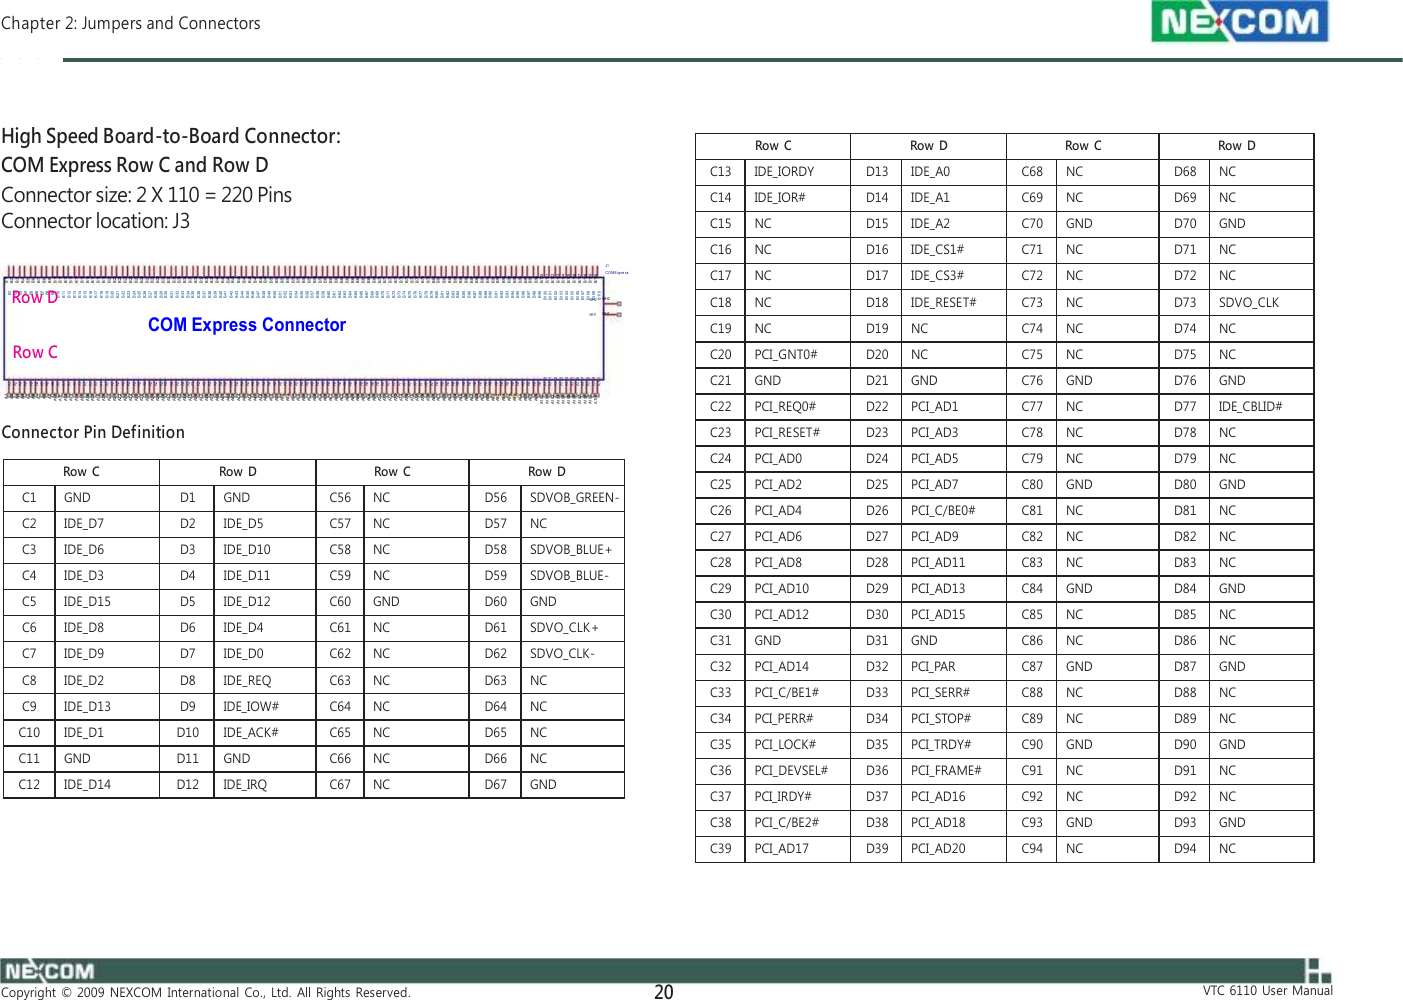The width and height of the screenshot is (1403, 1000).
Task: Select pin label 'C94' in the right table
Action: 1032,849
